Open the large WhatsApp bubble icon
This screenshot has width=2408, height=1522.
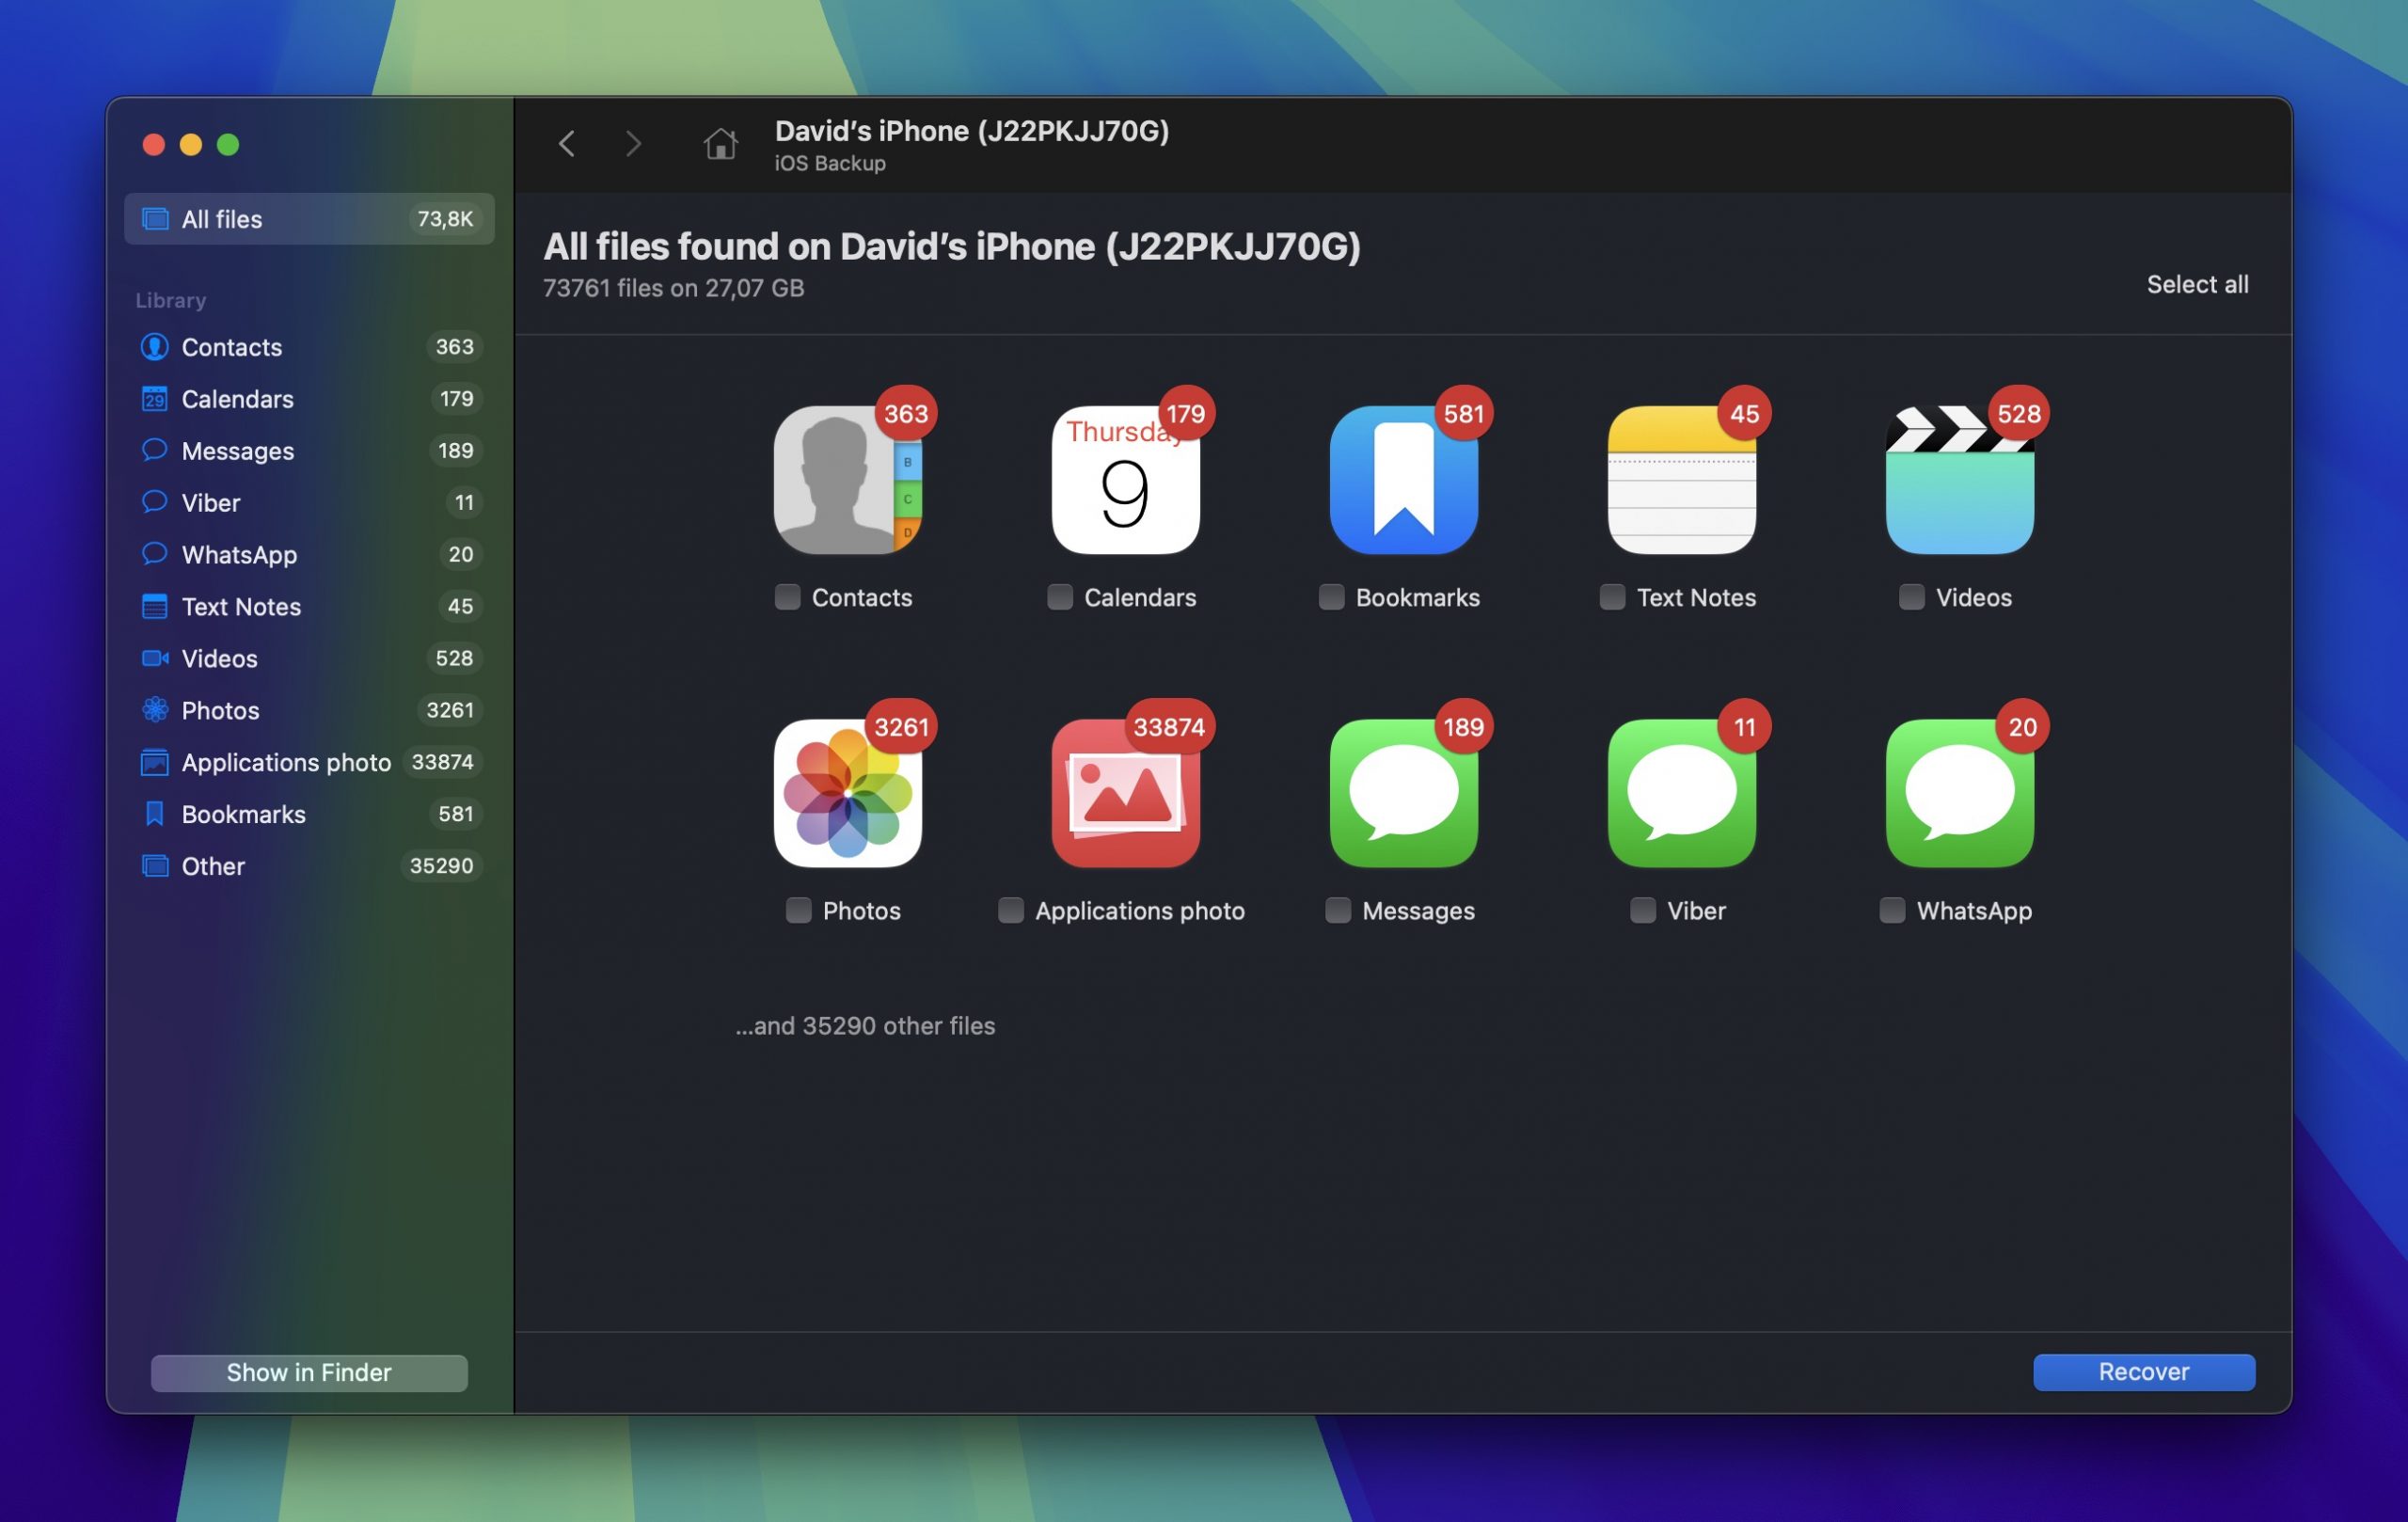point(1959,793)
